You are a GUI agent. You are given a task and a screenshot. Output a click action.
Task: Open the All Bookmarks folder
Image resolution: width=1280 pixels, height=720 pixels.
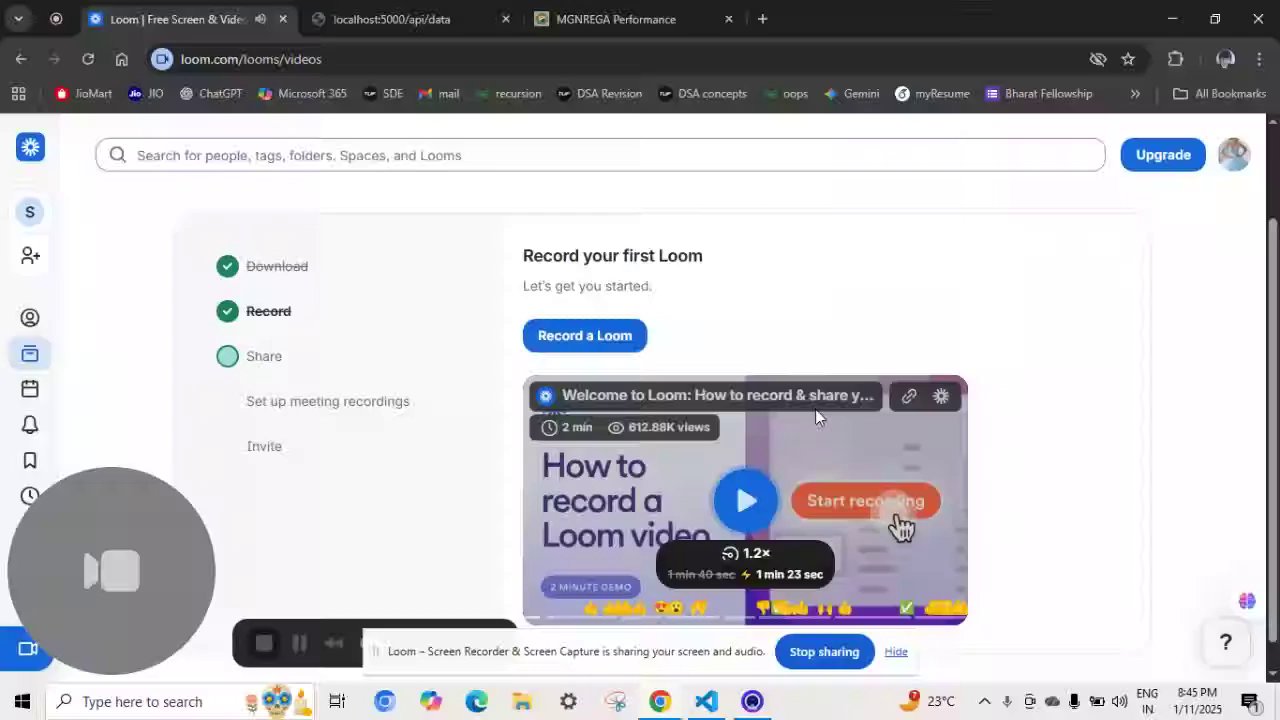click(1219, 94)
